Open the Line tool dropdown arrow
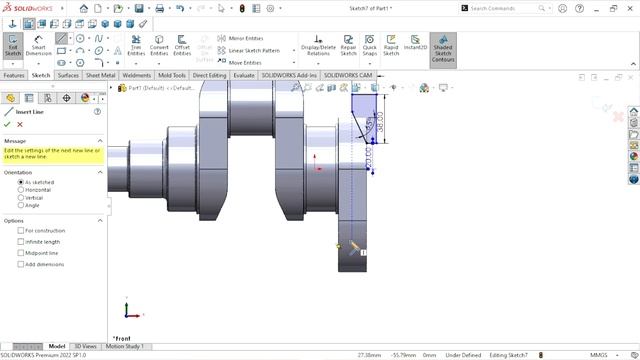The width and height of the screenshot is (640, 360). coord(70,38)
